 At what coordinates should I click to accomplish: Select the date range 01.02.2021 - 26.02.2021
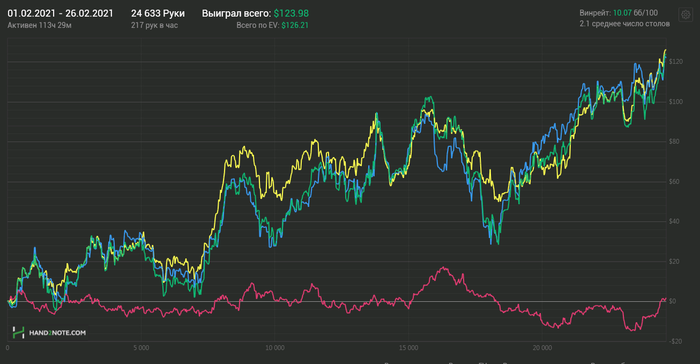(60, 13)
